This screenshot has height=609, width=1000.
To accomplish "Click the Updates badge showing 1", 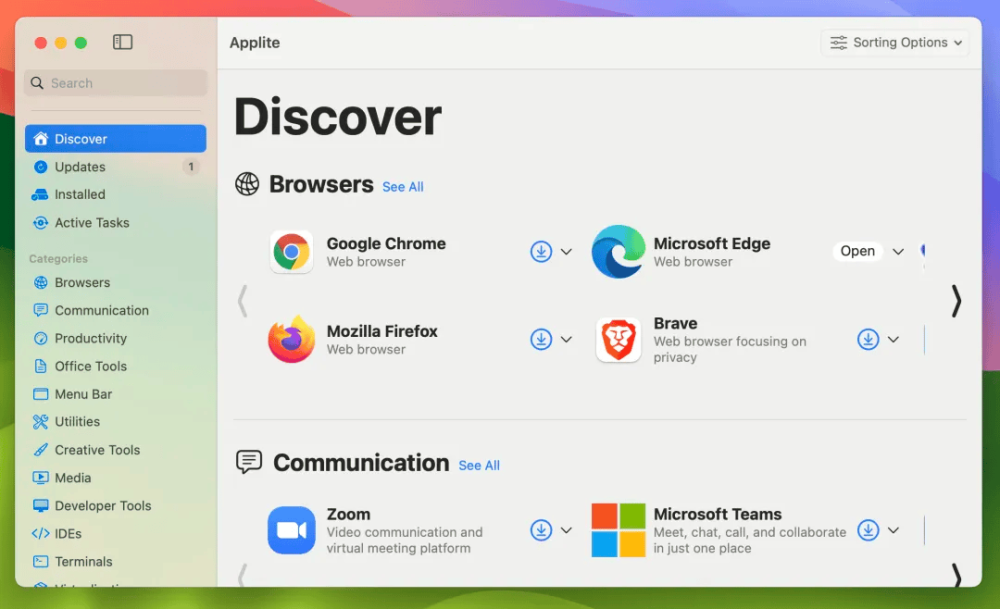I will (x=190, y=166).
